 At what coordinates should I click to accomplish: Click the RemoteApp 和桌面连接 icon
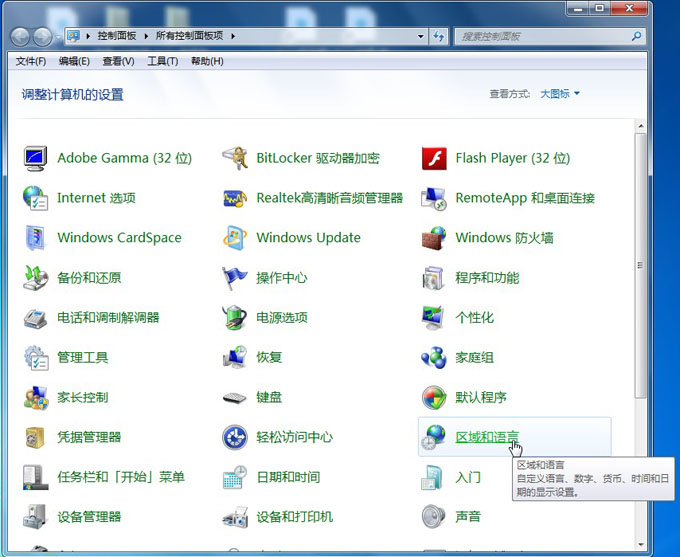(434, 198)
